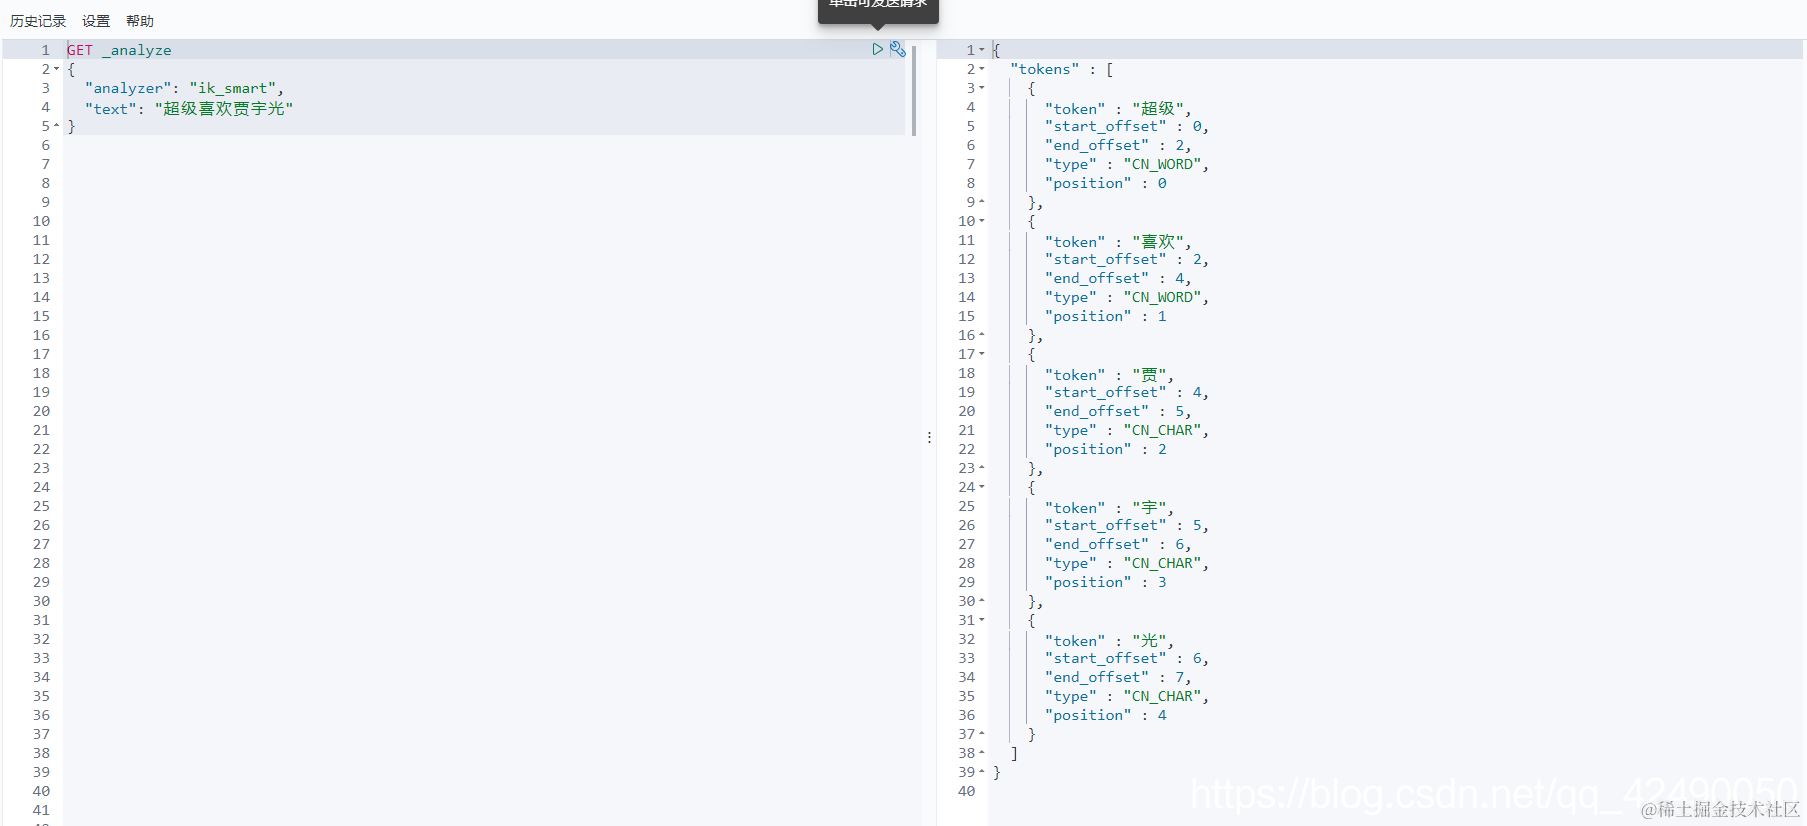
Task: Fold the 贾 token object at output line 17
Action: (982, 354)
